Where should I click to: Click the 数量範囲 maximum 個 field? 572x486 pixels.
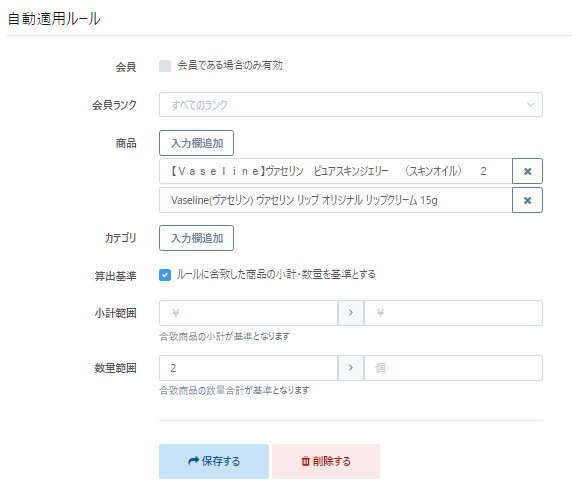453,368
